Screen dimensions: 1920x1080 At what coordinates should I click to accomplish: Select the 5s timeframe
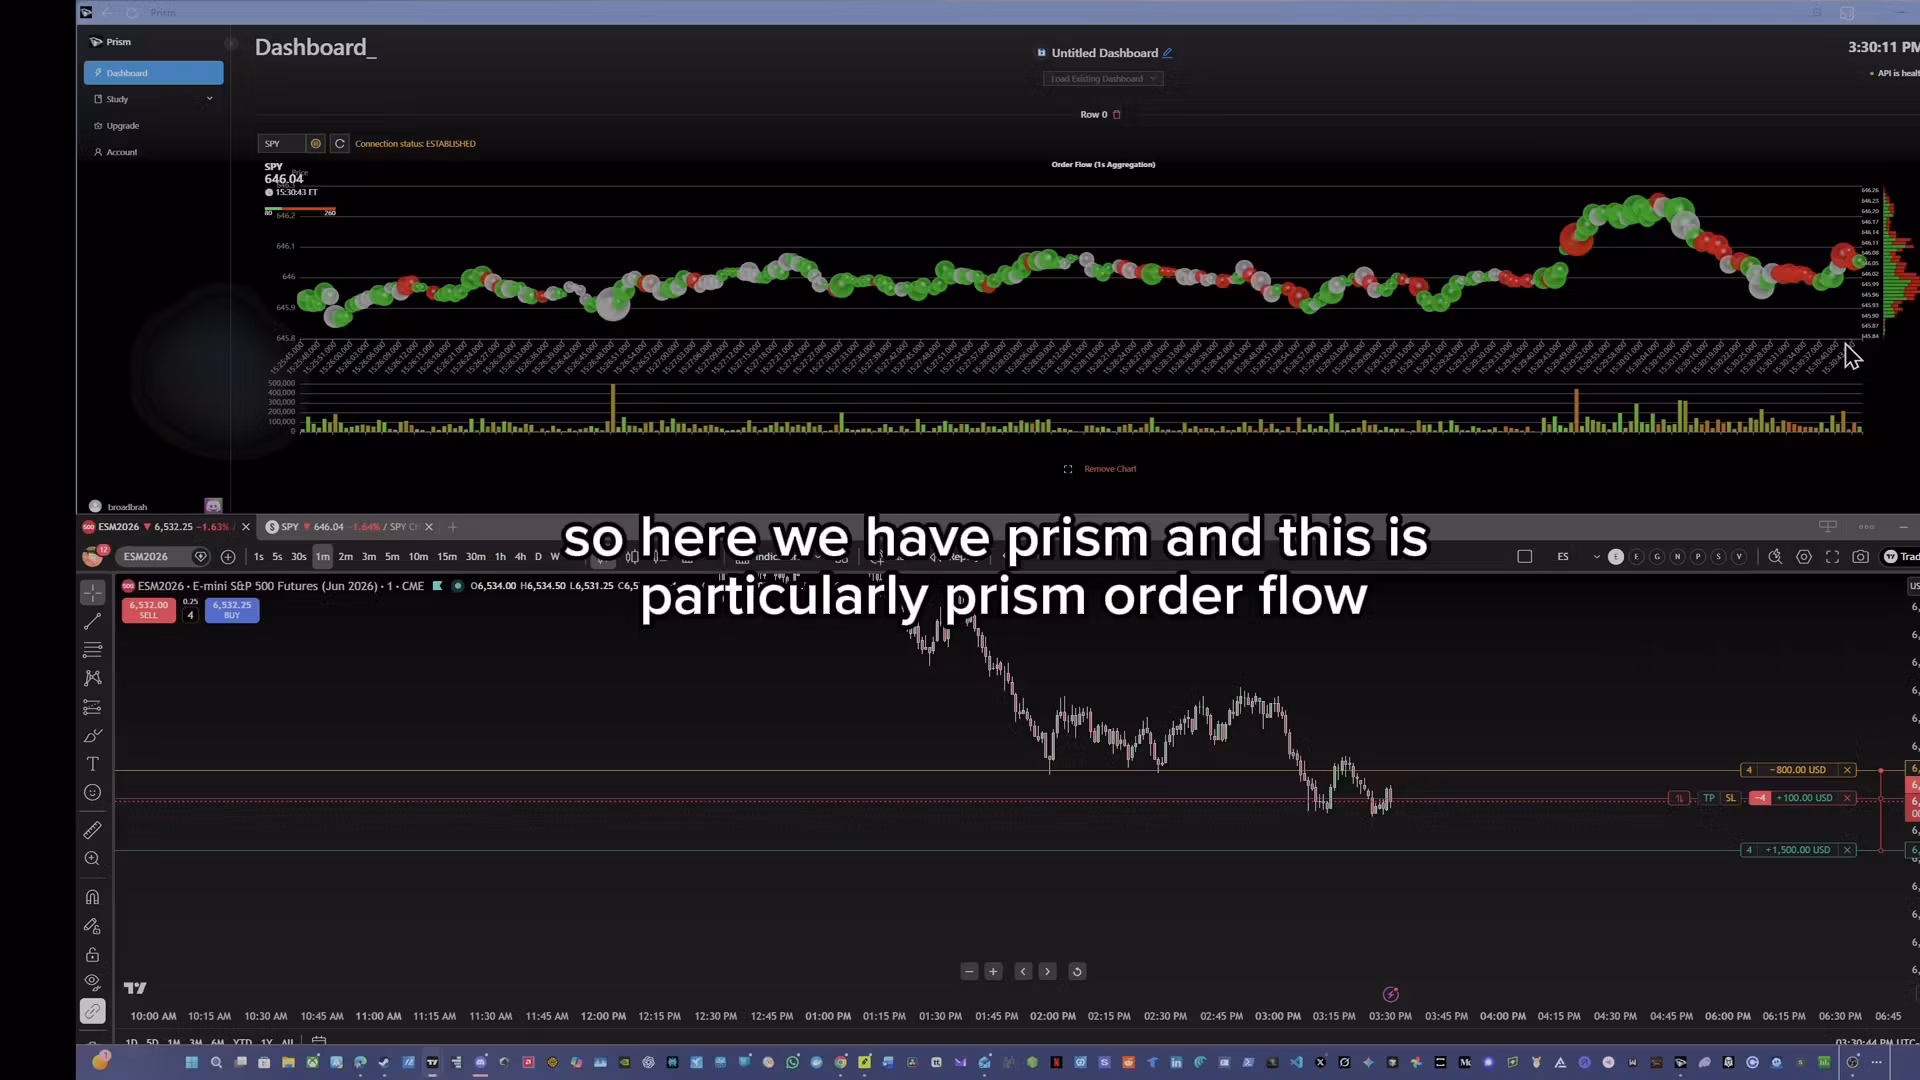(x=277, y=557)
